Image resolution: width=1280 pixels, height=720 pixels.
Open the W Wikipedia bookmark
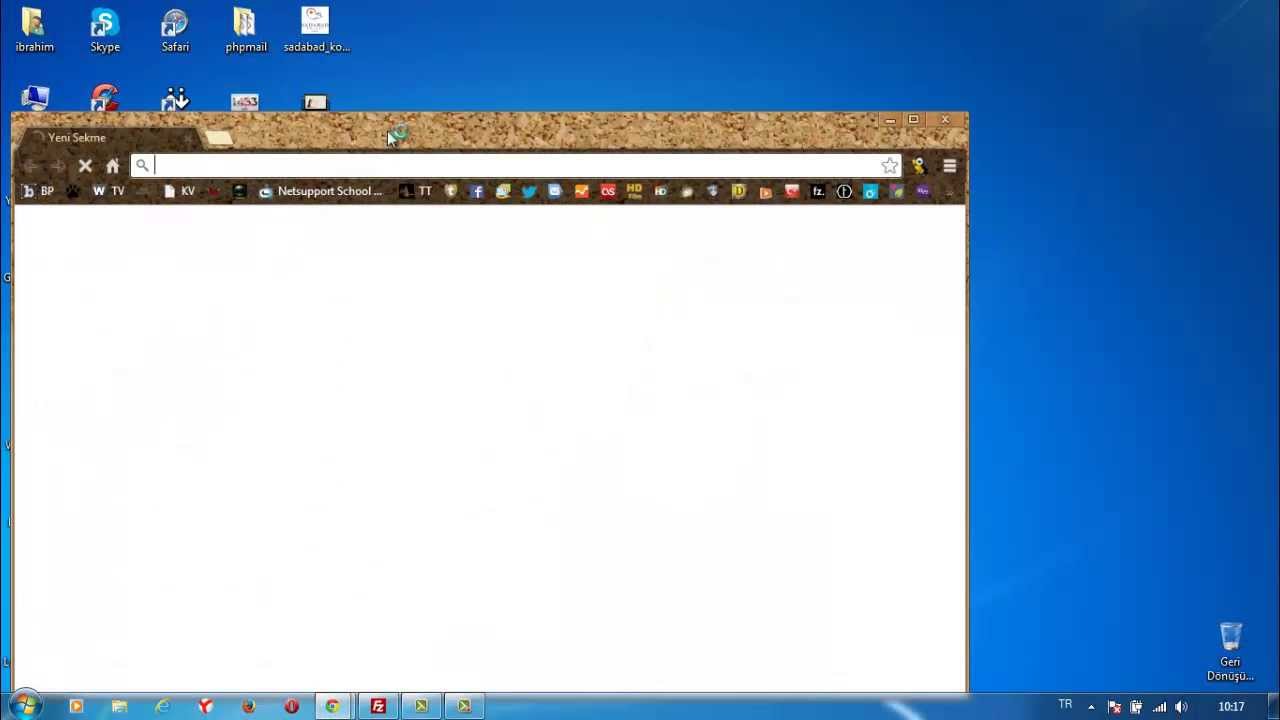point(98,191)
